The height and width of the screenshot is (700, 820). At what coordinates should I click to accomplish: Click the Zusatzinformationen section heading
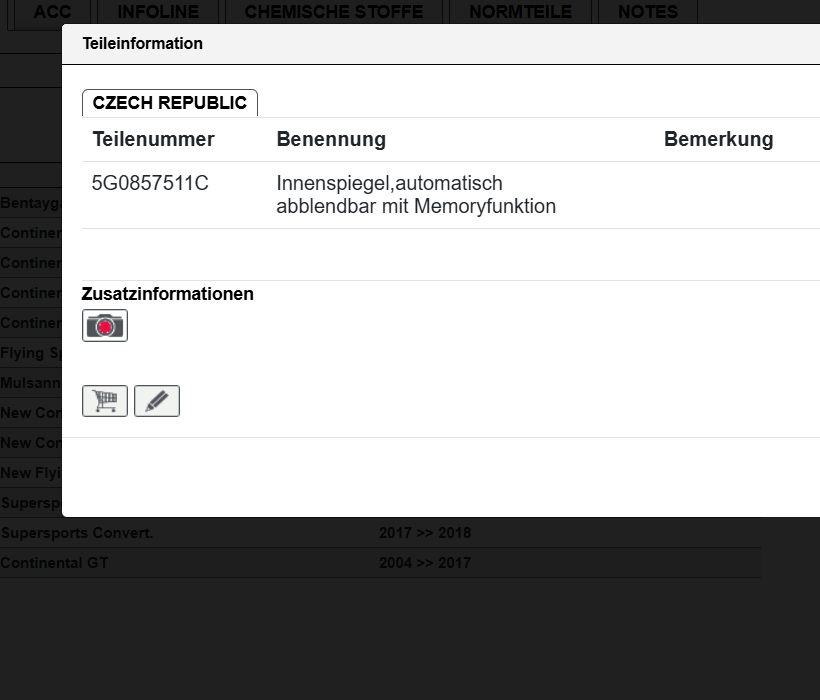(167, 294)
